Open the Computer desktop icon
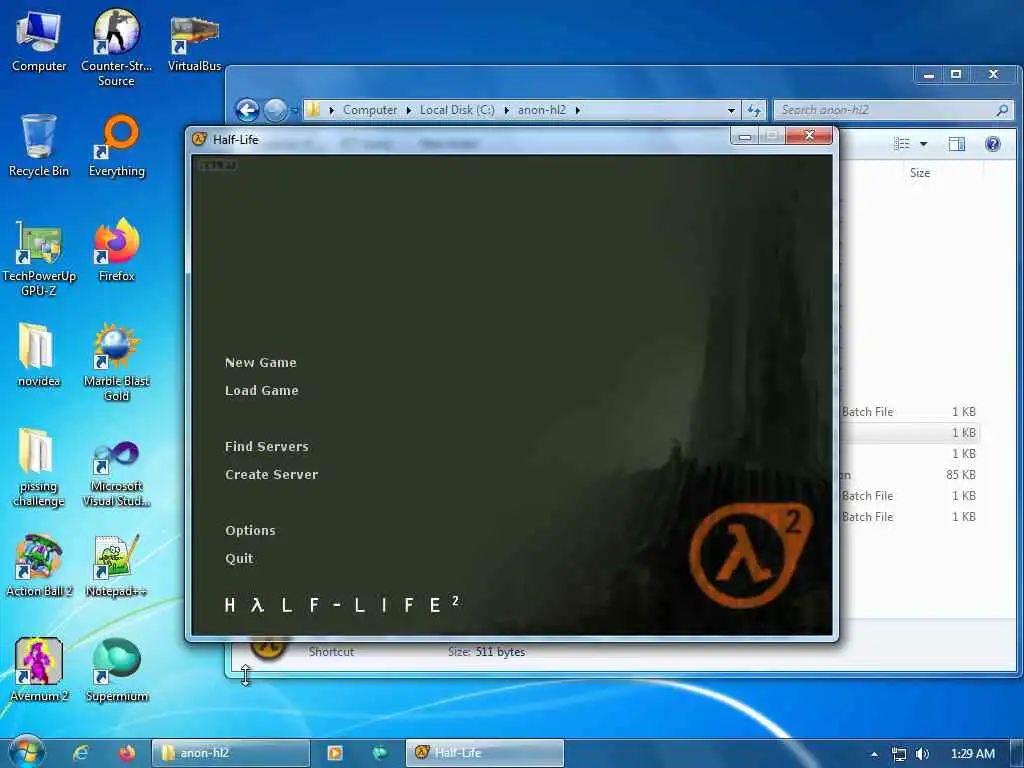This screenshot has width=1024, height=768. click(39, 42)
